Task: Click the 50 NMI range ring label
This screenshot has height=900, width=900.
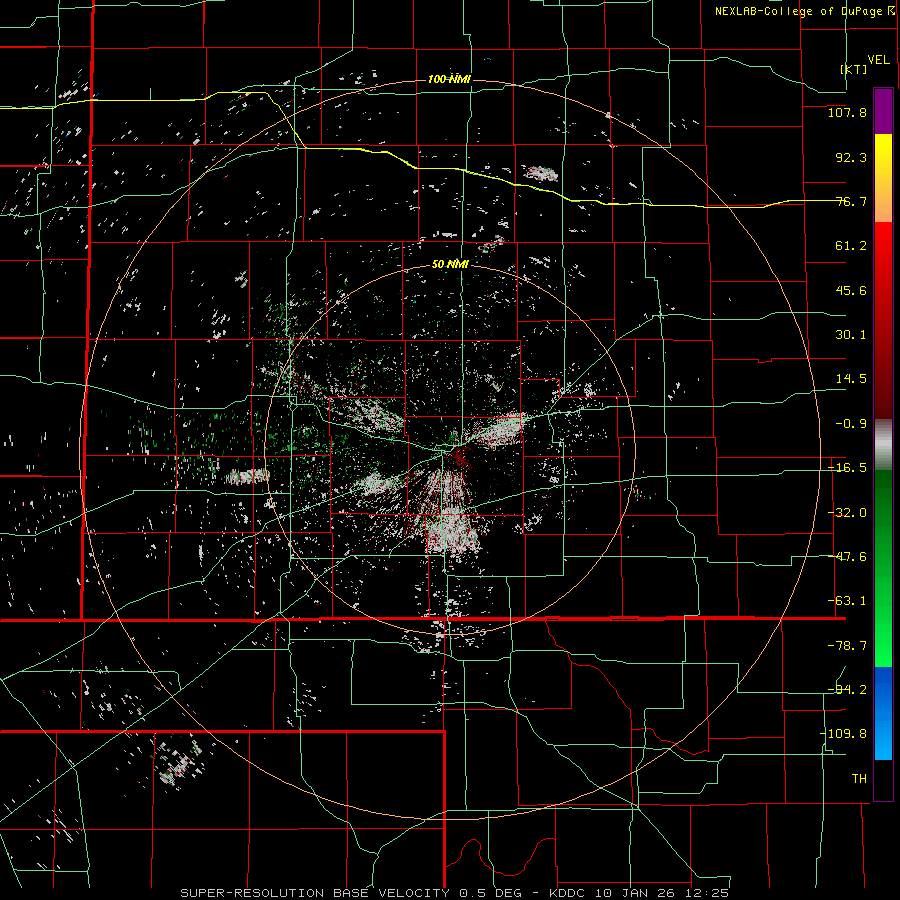Action: click(x=450, y=264)
